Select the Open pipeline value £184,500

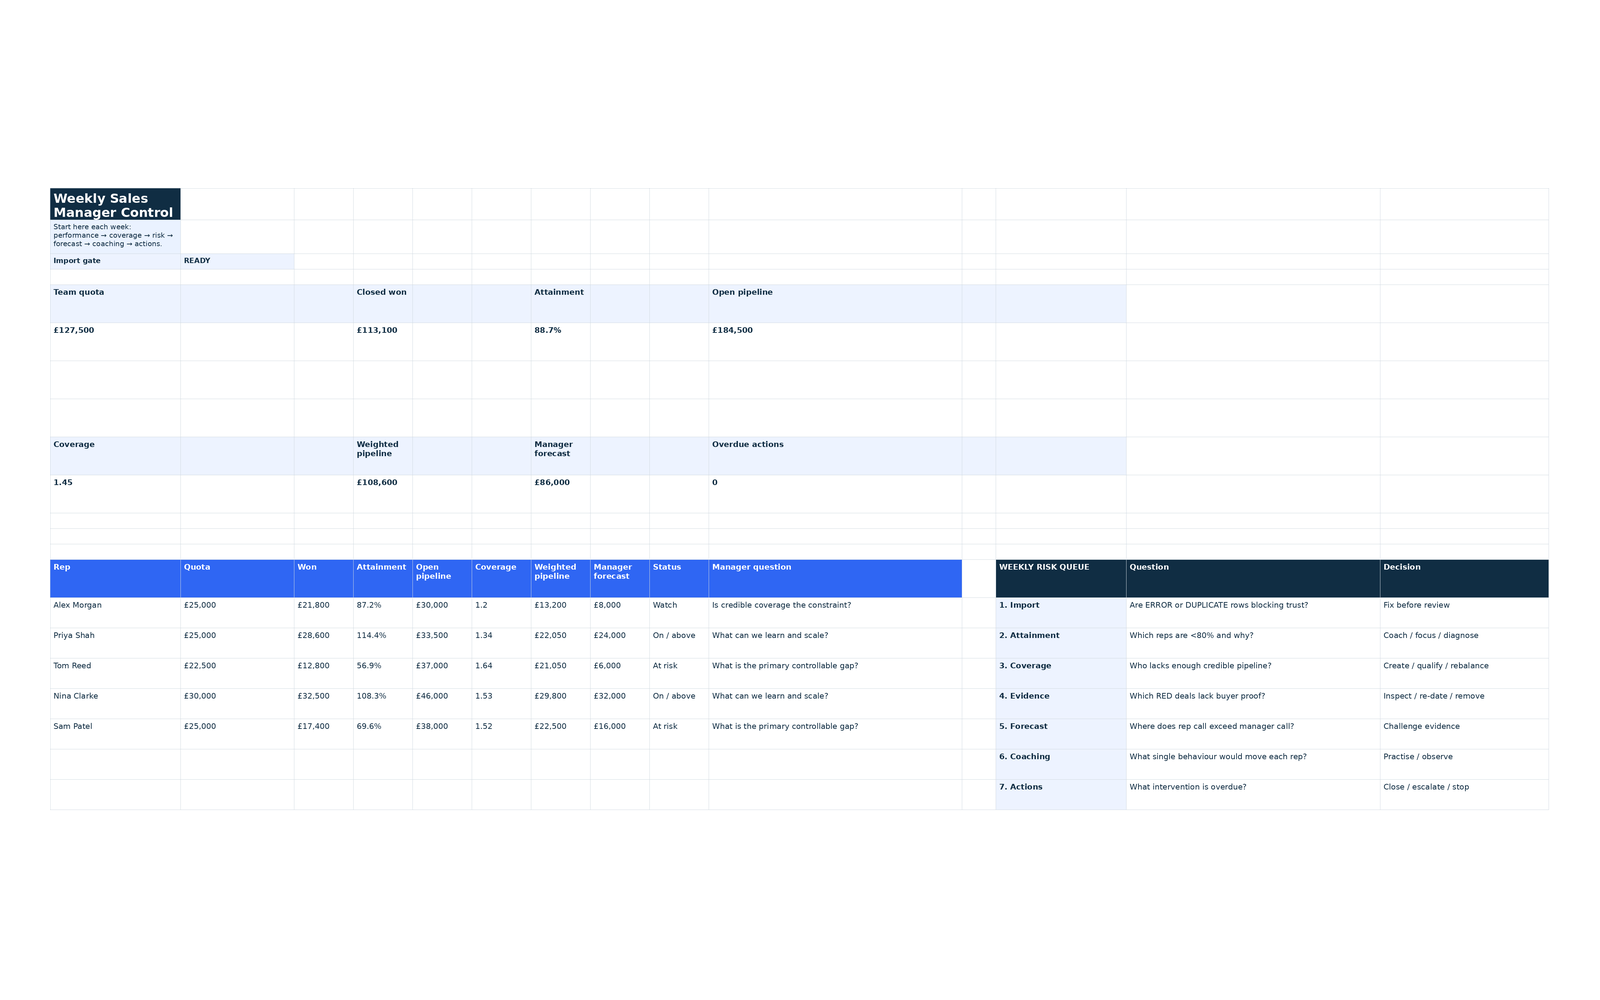coord(835,341)
